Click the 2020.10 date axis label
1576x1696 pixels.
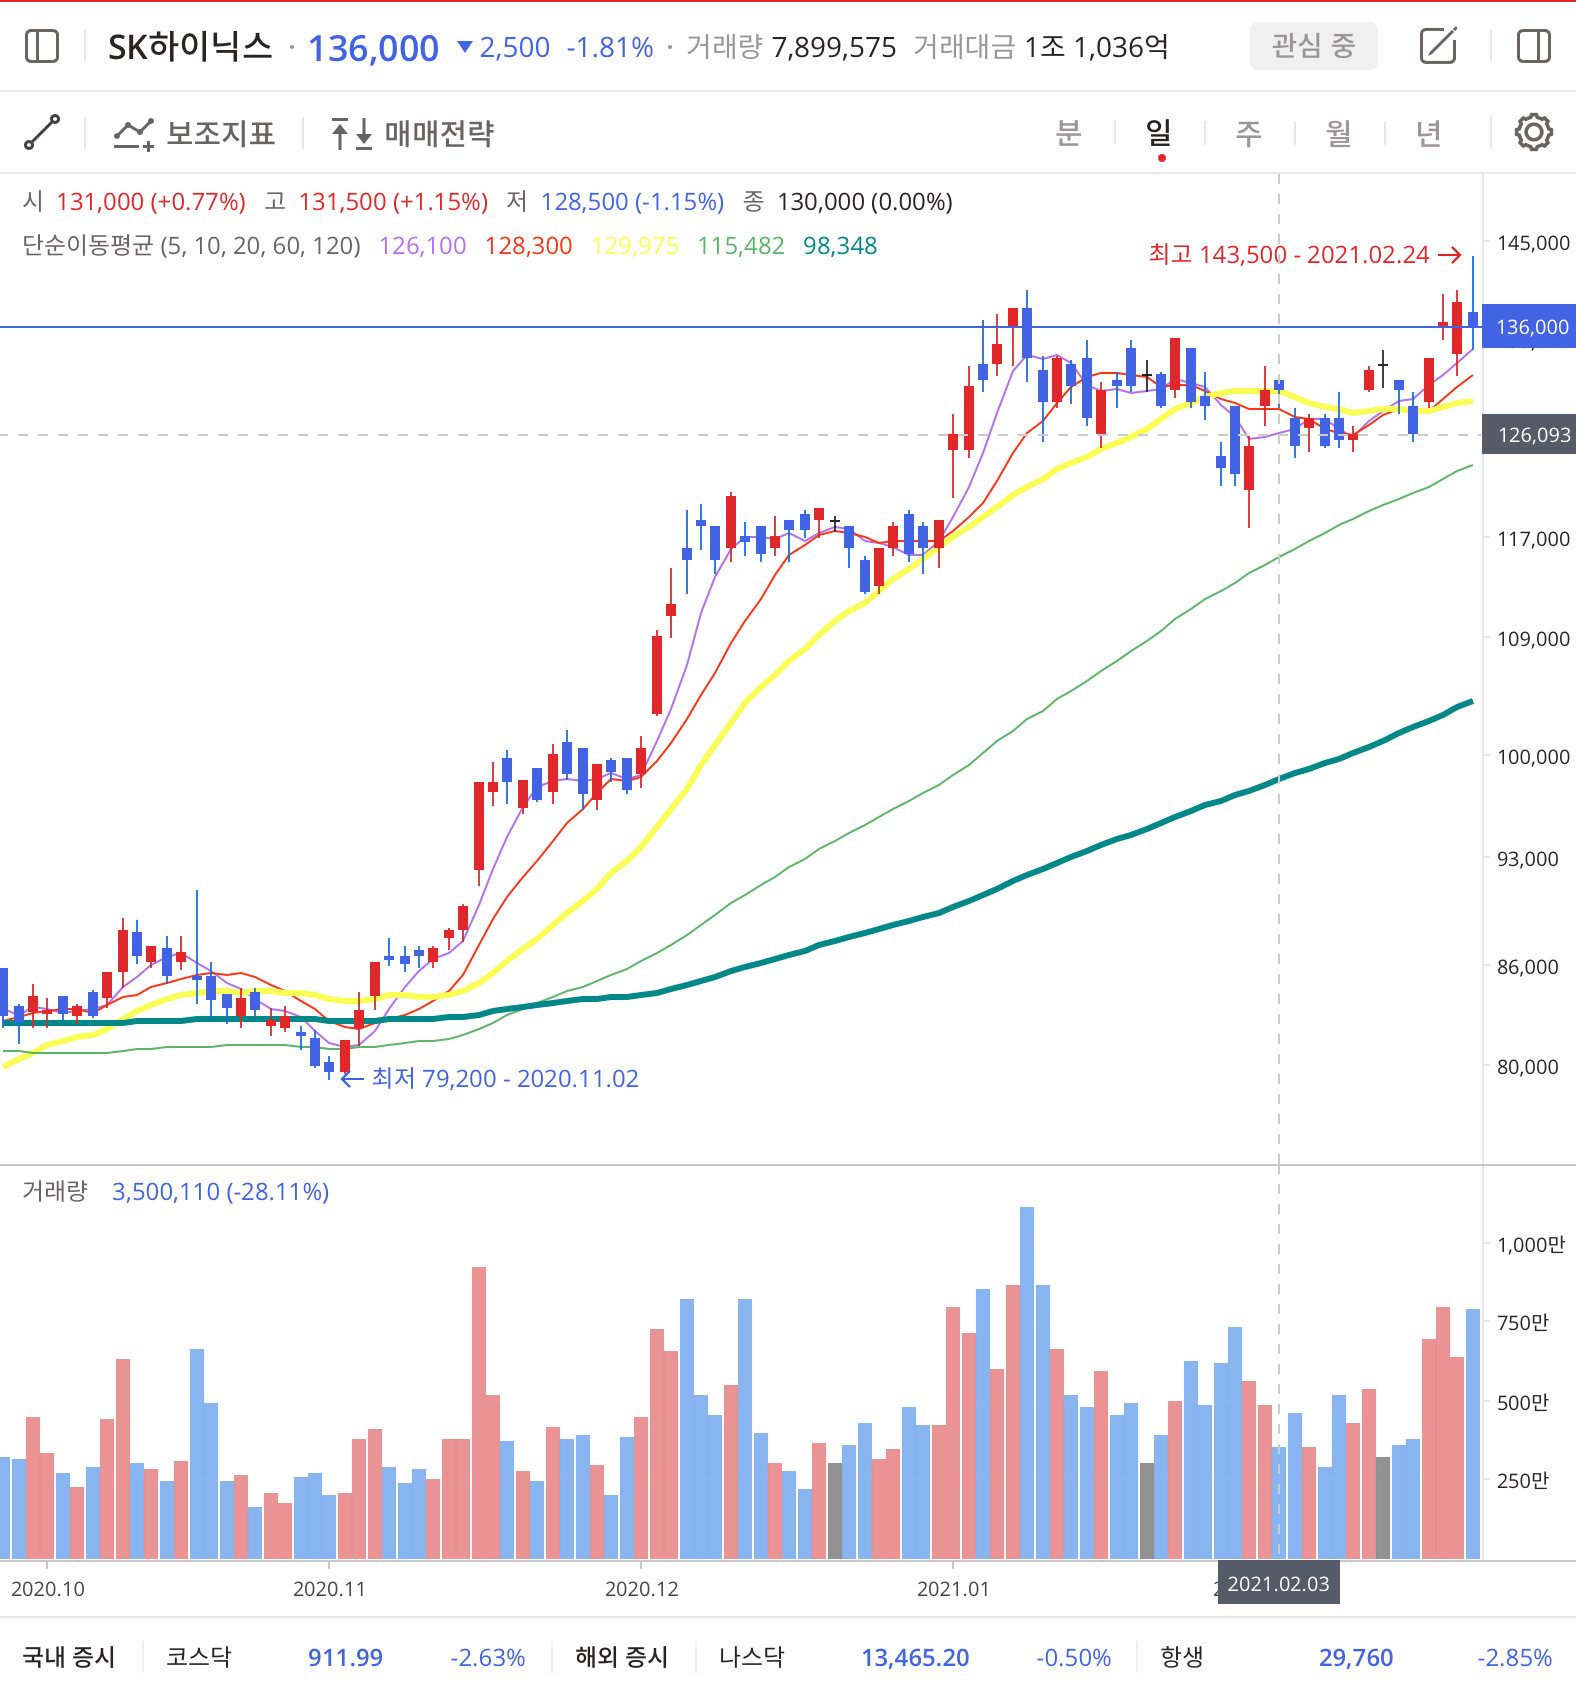pyautogui.click(x=48, y=1589)
